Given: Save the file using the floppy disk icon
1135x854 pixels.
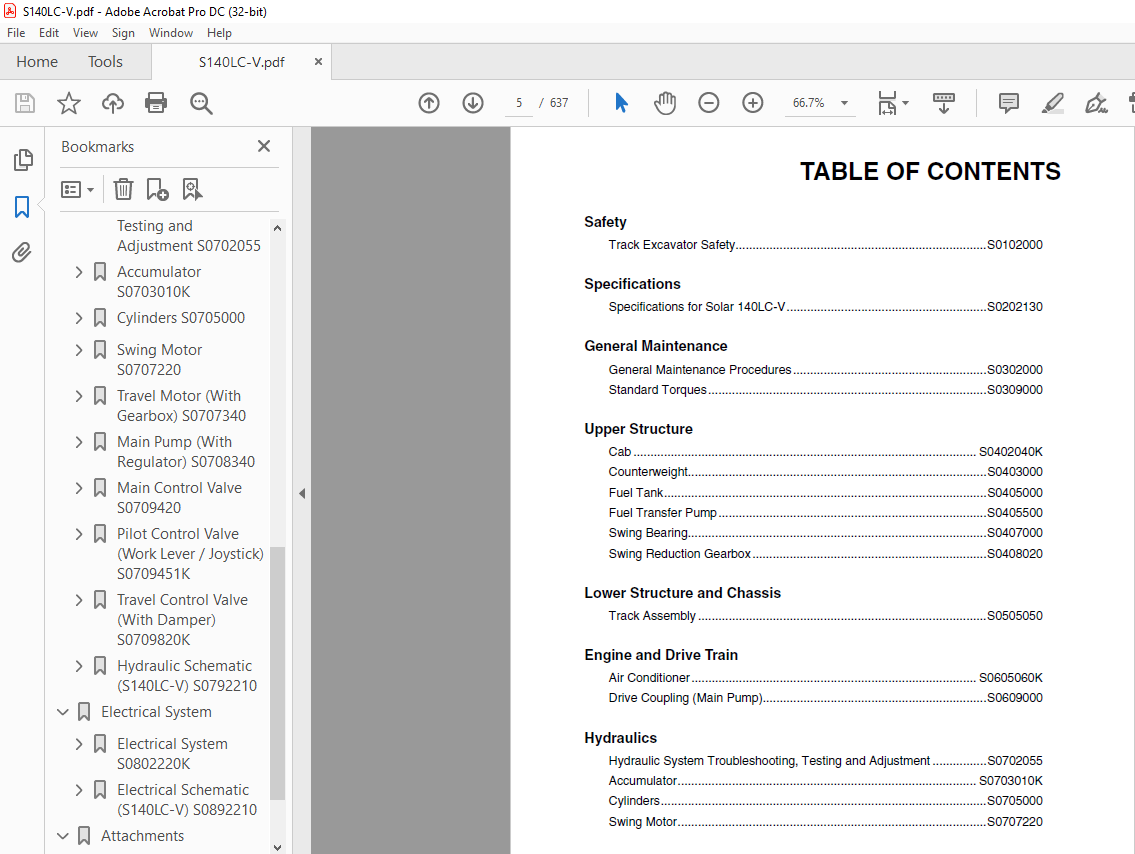Looking at the screenshot, I should 25,103.
